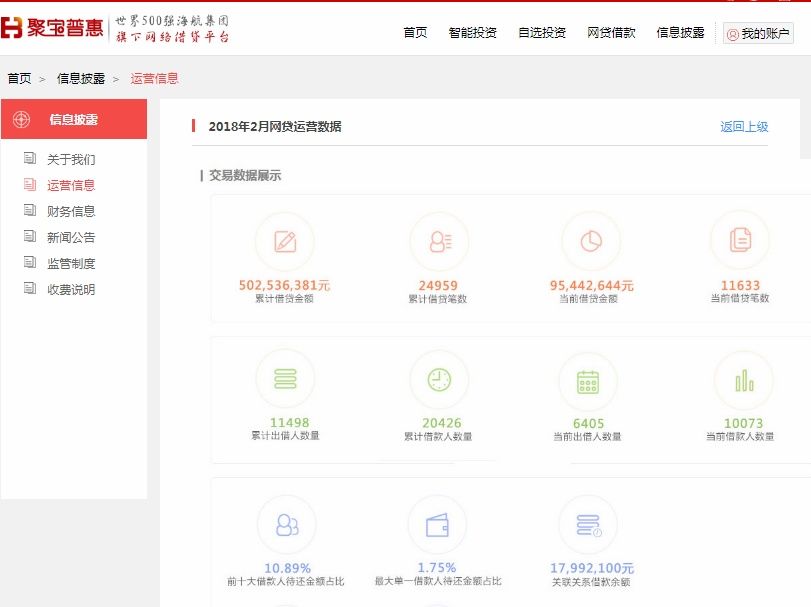The width and height of the screenshot is (811, 607).
Task: Go to 网贷借款 in top navigation
Action: tap(611, 33)
